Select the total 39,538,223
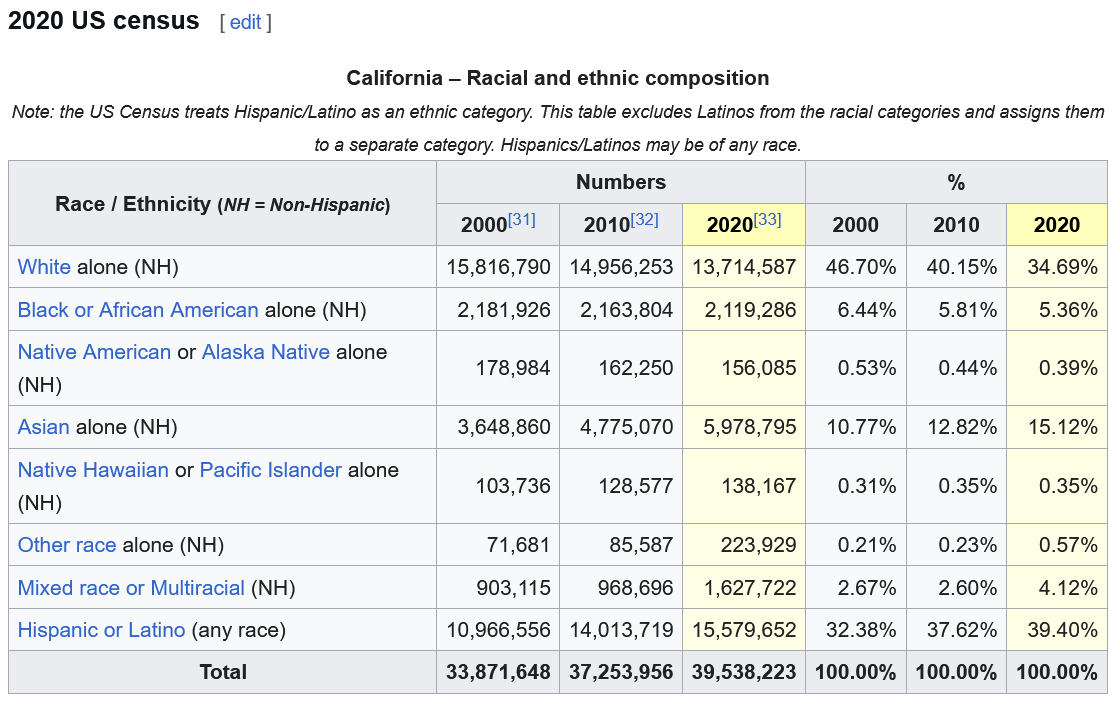Image resolution: width=1120 pixels, height=706 pixels. pyautogui.click(x=744, y=672)
